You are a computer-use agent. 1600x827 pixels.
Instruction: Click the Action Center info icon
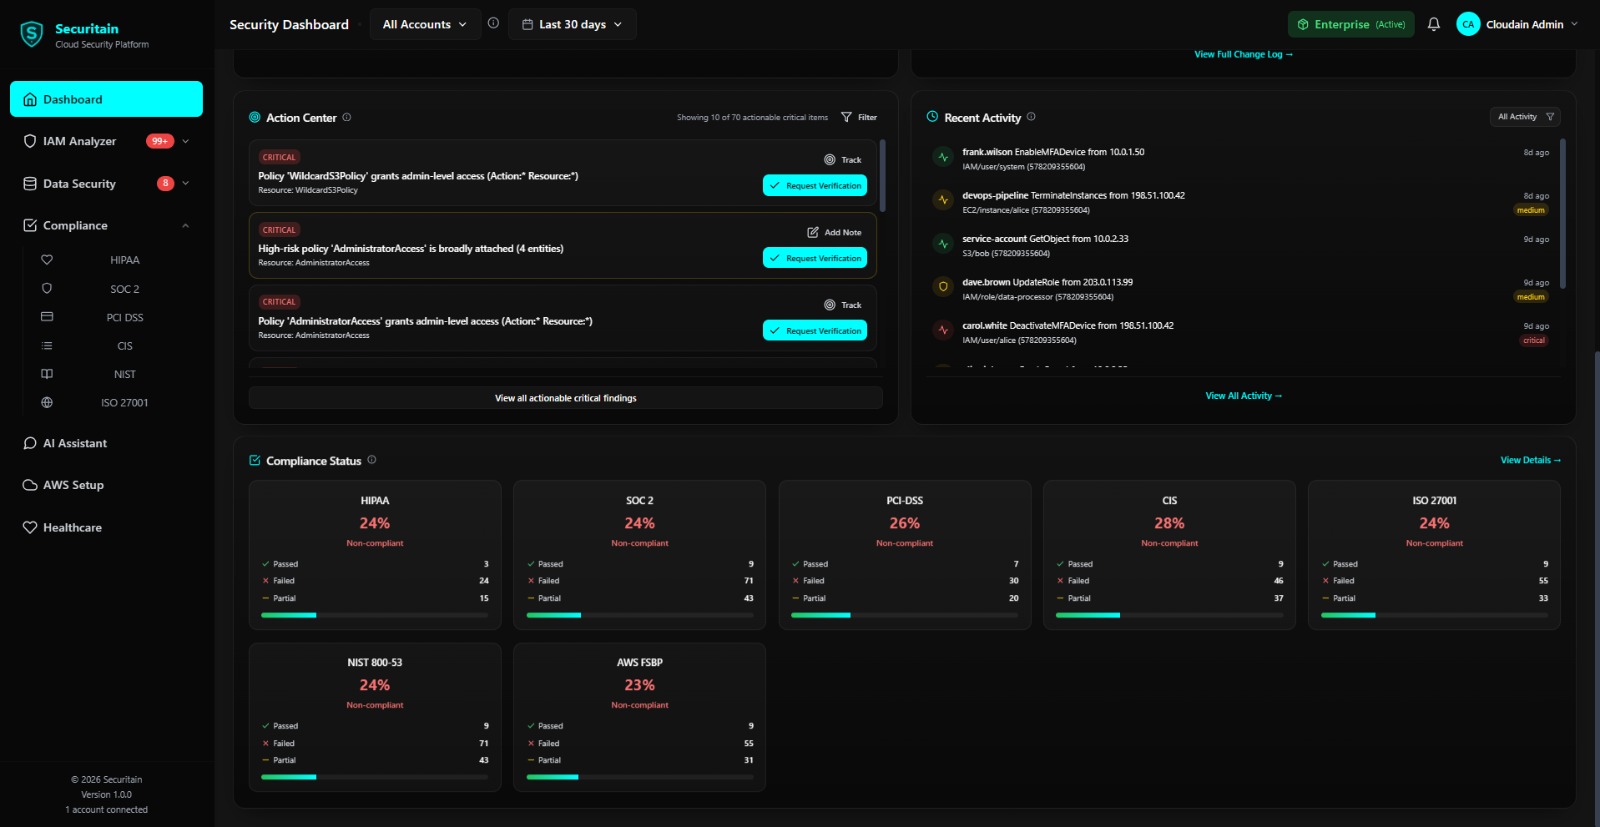pyautogui.click(x=347, y=117)
